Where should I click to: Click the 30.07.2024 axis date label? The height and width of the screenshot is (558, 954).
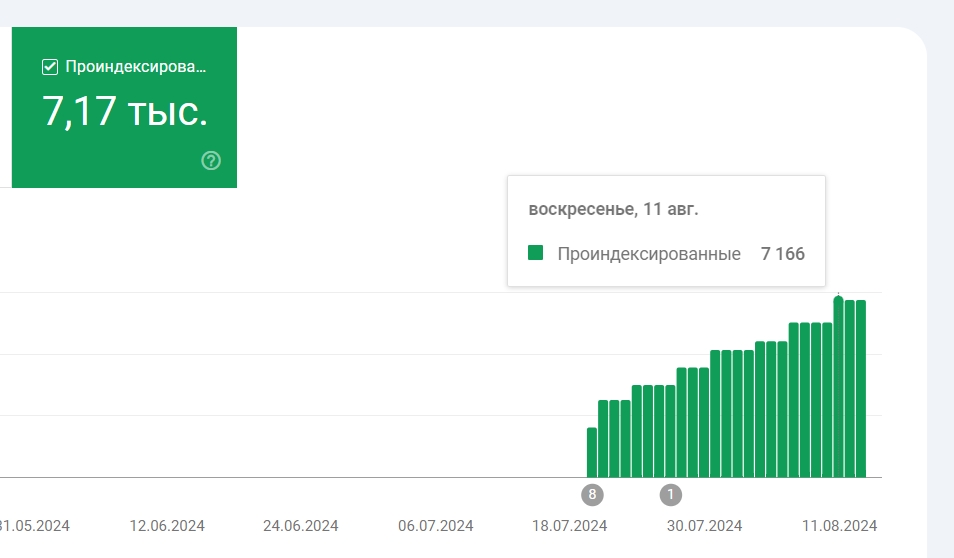[x=705, y=526]
